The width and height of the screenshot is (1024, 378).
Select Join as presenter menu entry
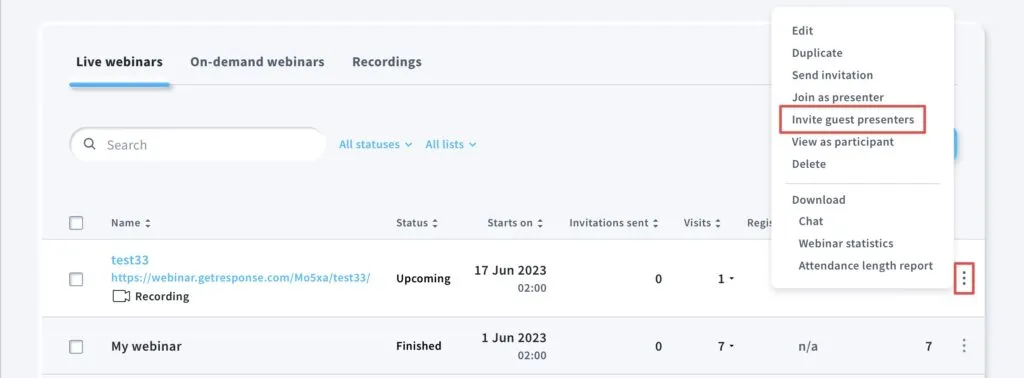[837, 97]
